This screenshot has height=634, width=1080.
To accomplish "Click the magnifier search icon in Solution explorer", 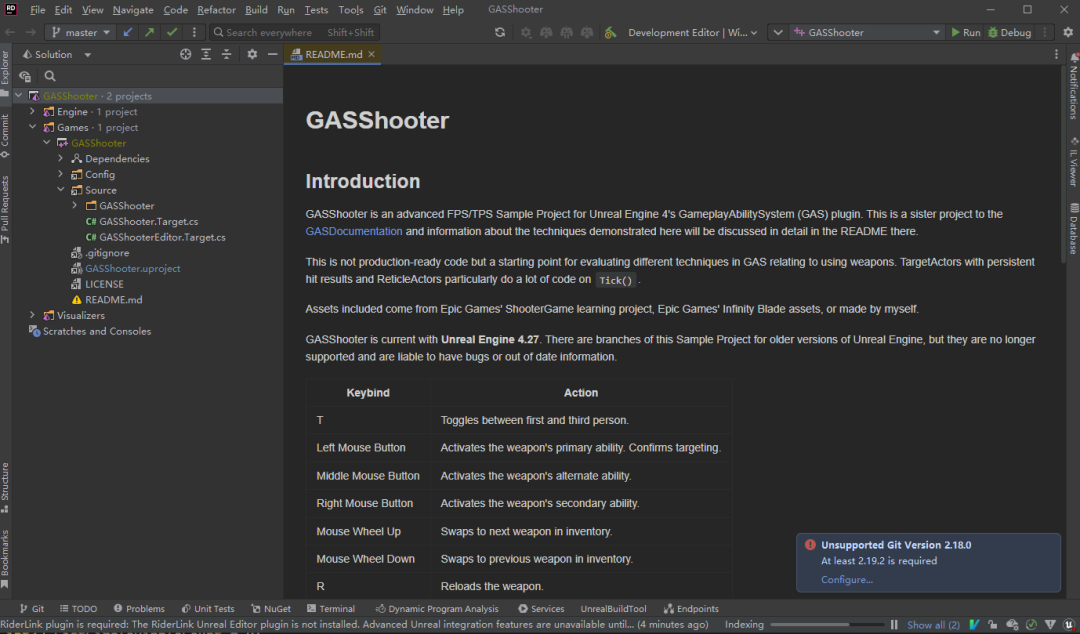I will [50, 76].
